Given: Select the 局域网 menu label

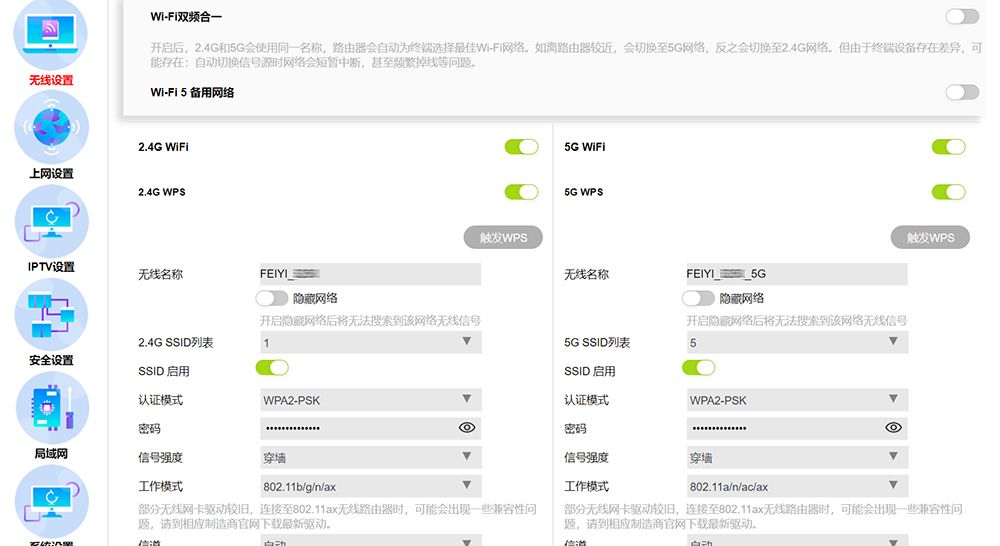Looking at the screenshot, I should (x=51, y=454).
